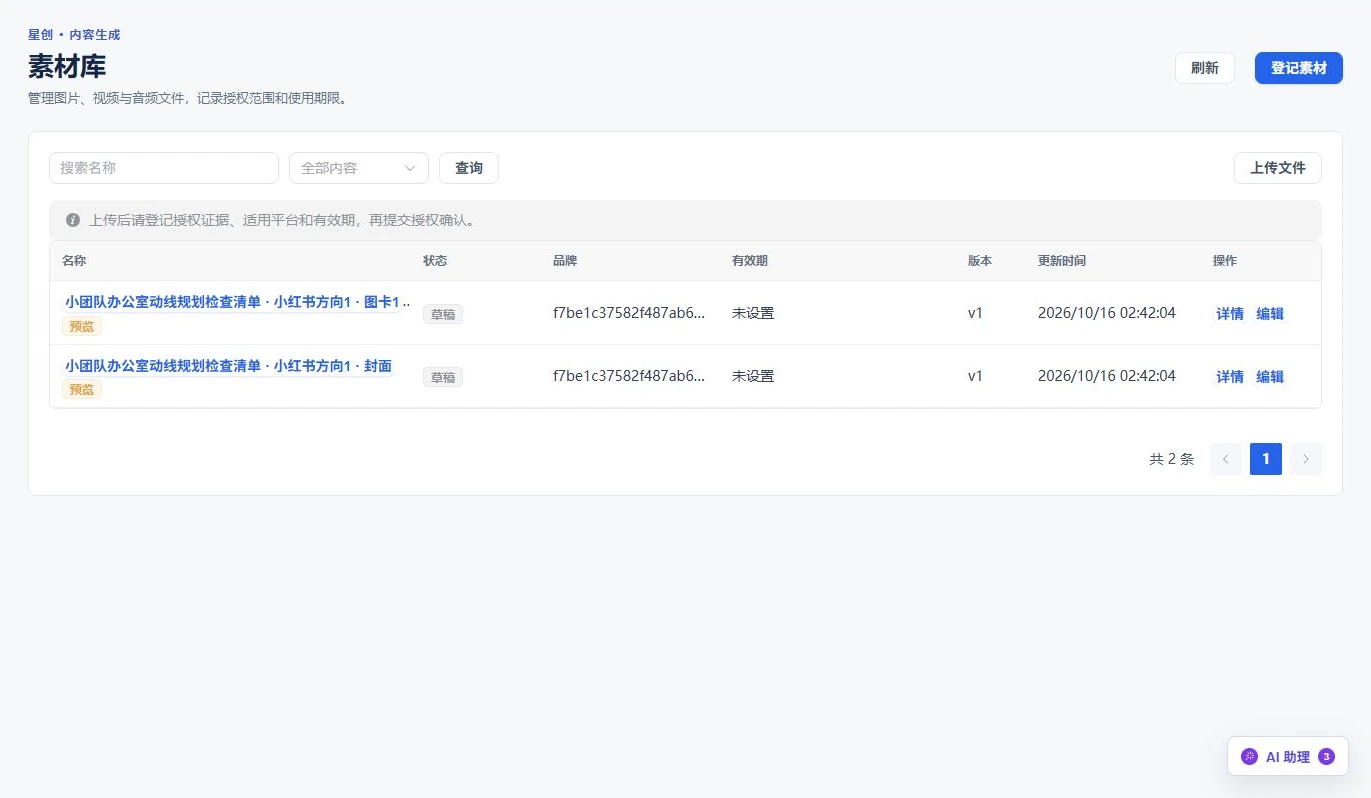Screen dimensions: 1371x798
Task: Click the 版本 column header
Action: coord(980,261)
